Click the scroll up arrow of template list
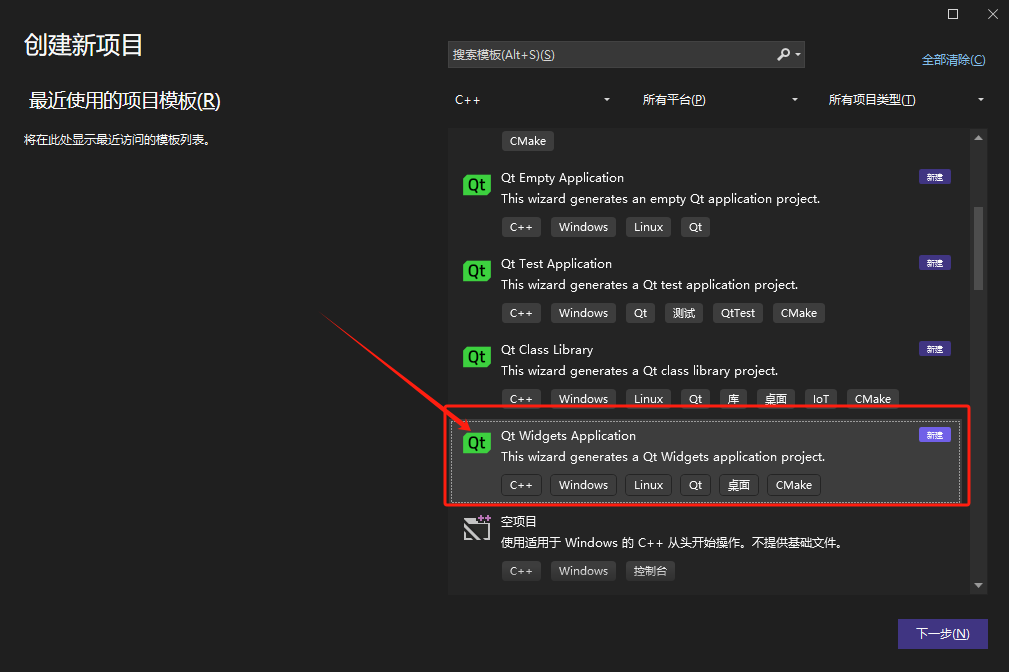This screenshot has height=672, width=1009. coord(978,138)
